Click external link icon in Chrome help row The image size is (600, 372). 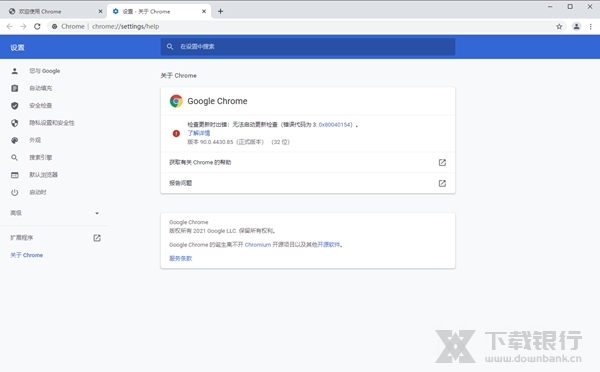(442, 163)
